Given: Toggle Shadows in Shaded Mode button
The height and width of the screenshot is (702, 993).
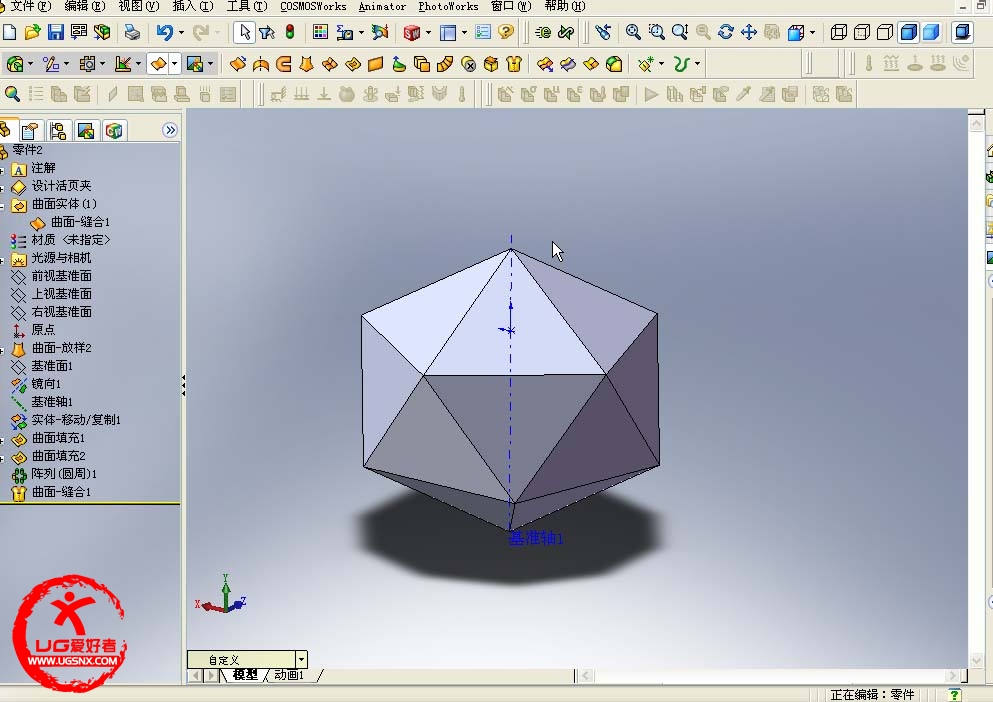Looking at the screenshot, I should click(962, 32).
